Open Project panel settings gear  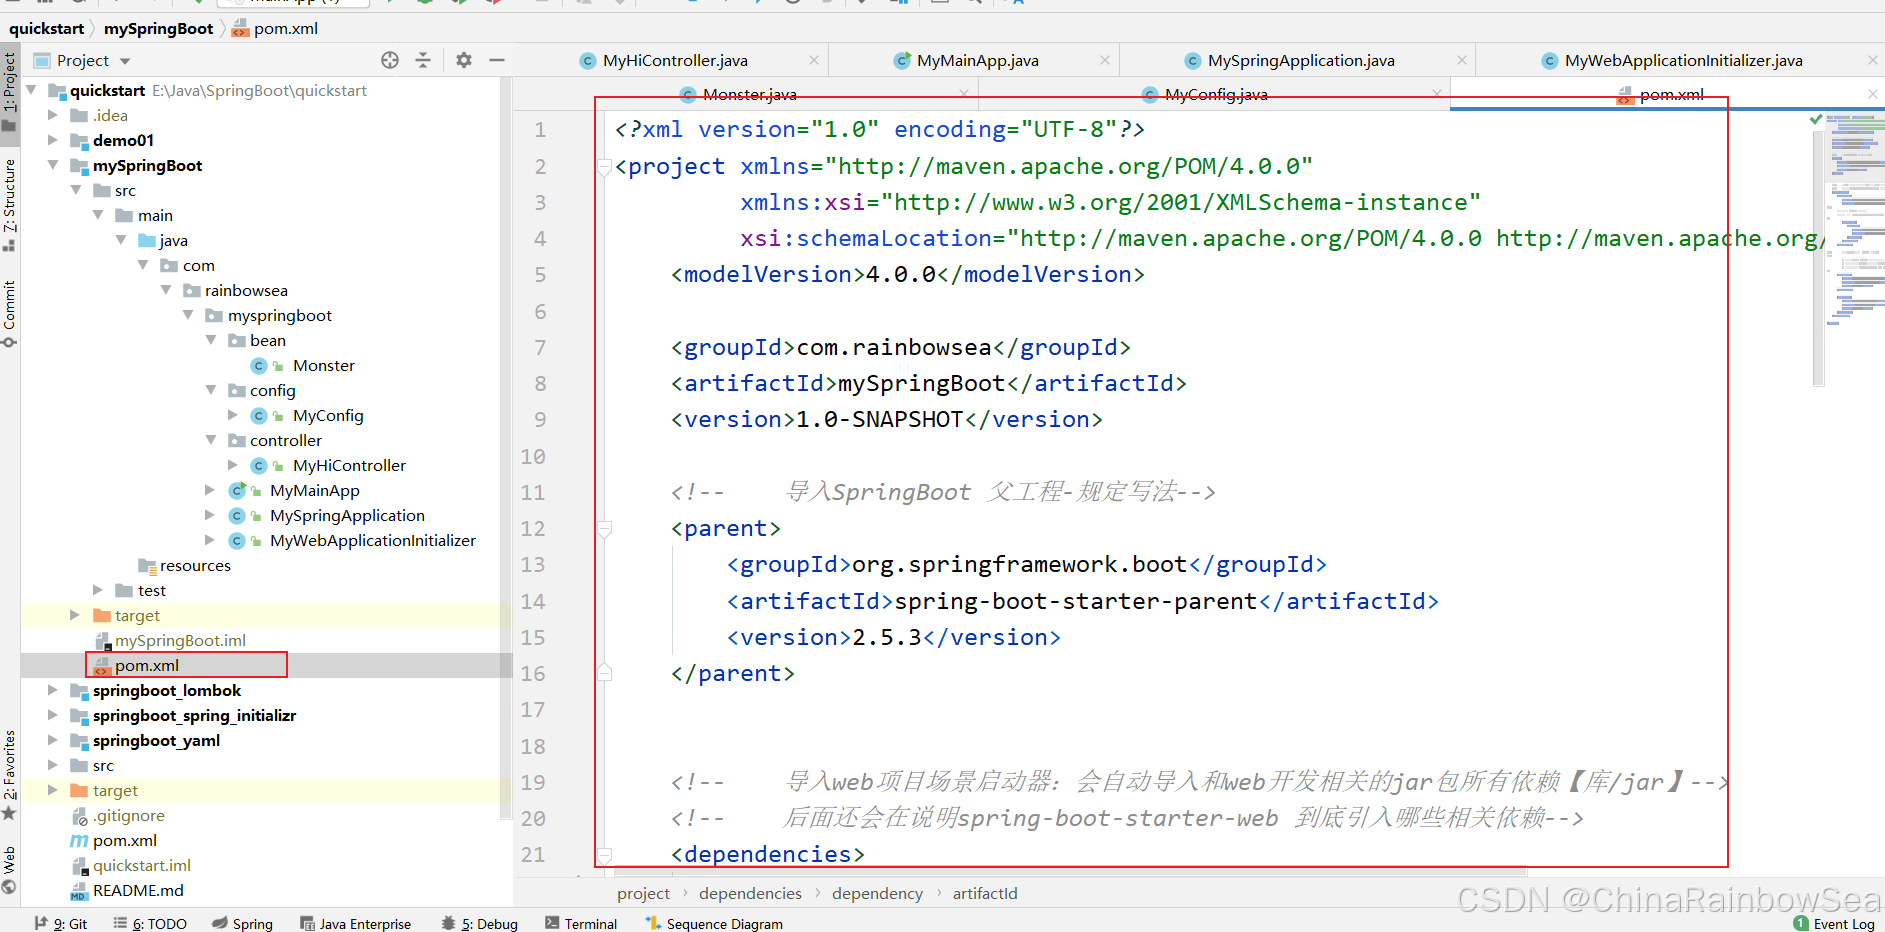(x=463, y=60)
